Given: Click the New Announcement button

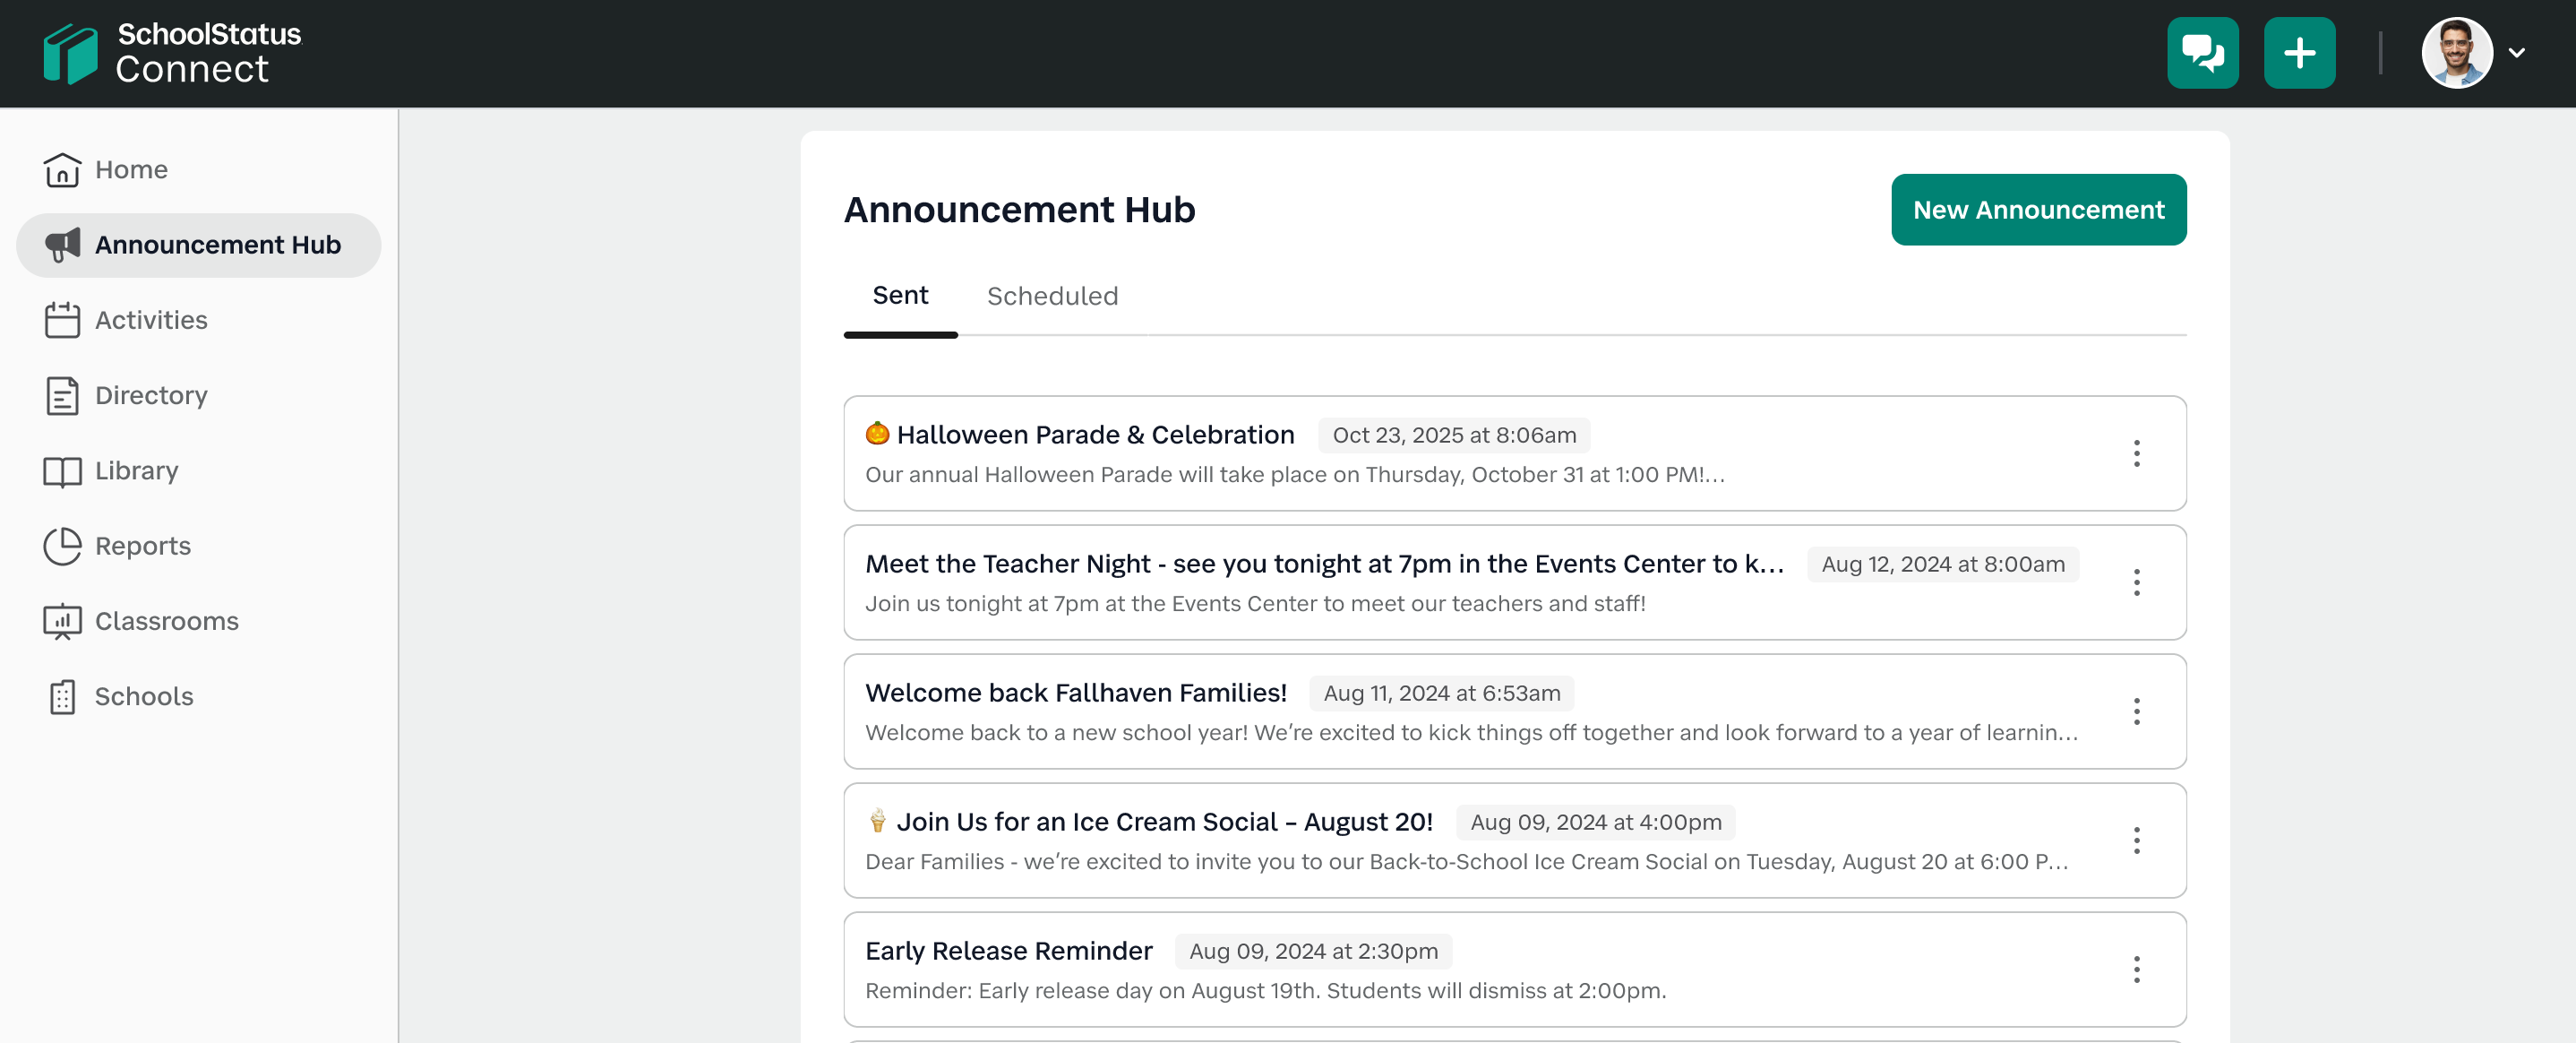Looking at the screenshot, I should pos(2038,210).
